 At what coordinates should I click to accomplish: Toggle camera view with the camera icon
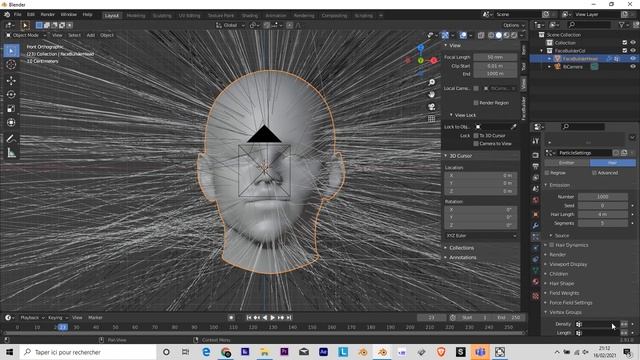431,107
